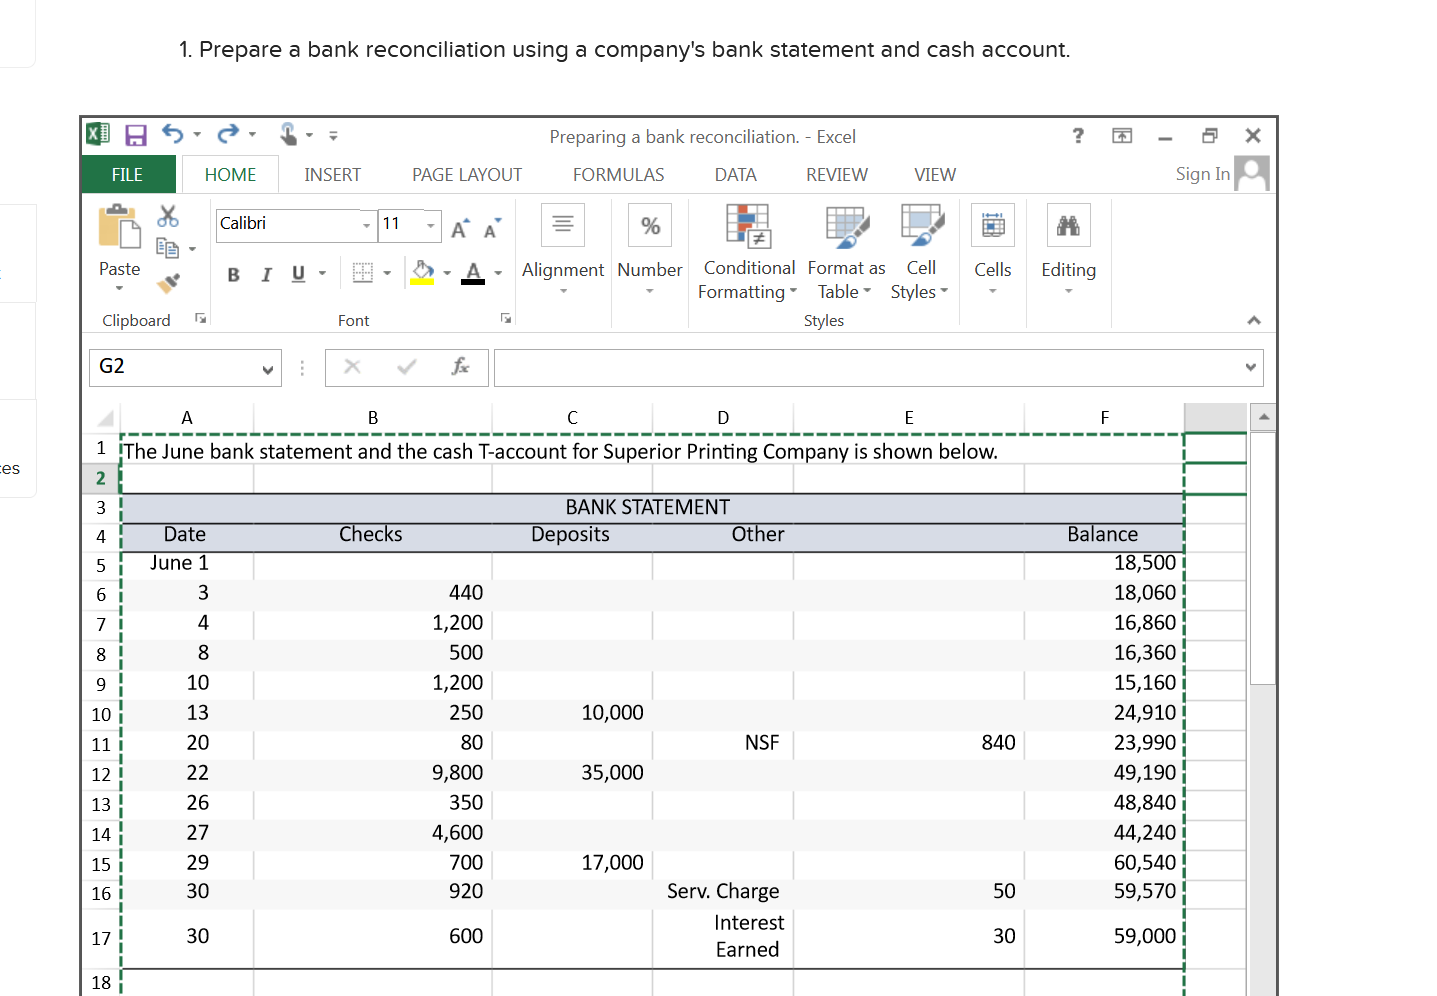The width and height of the screenshot is (1437, 996).
Task: Select column D header
Action: (723, 418)
